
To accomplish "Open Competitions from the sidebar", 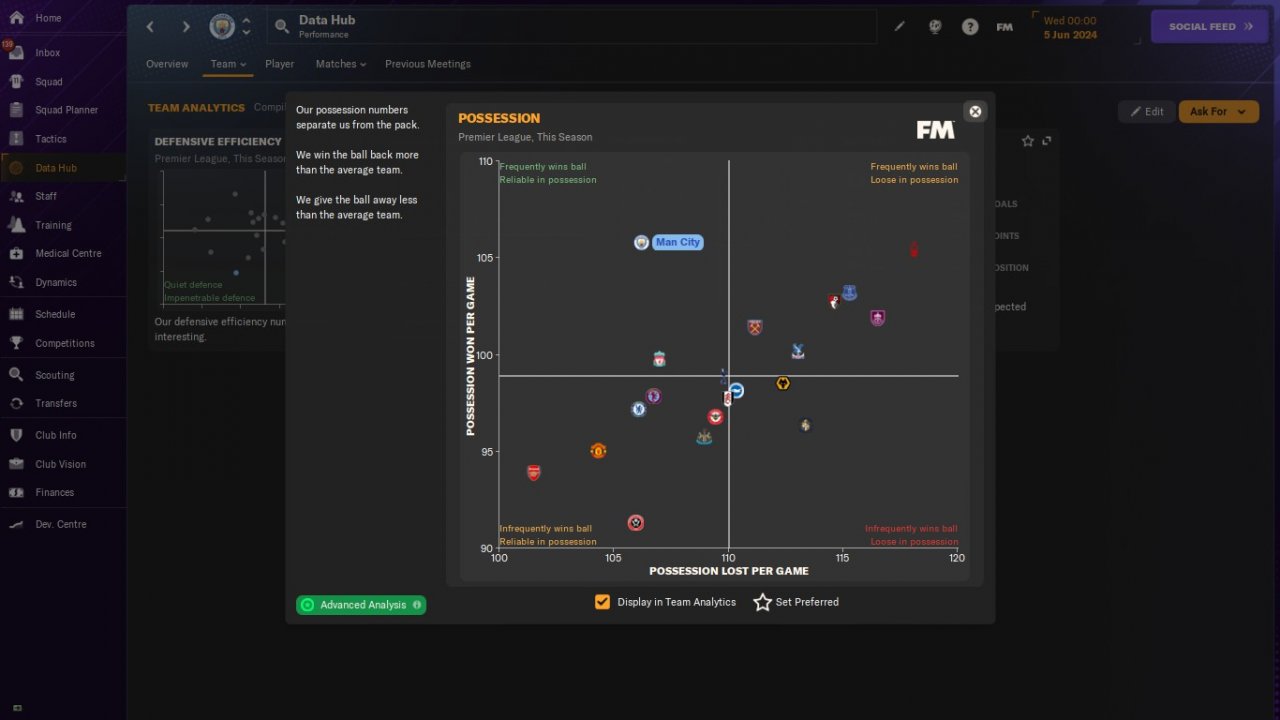I will click(x=65, y=343).
